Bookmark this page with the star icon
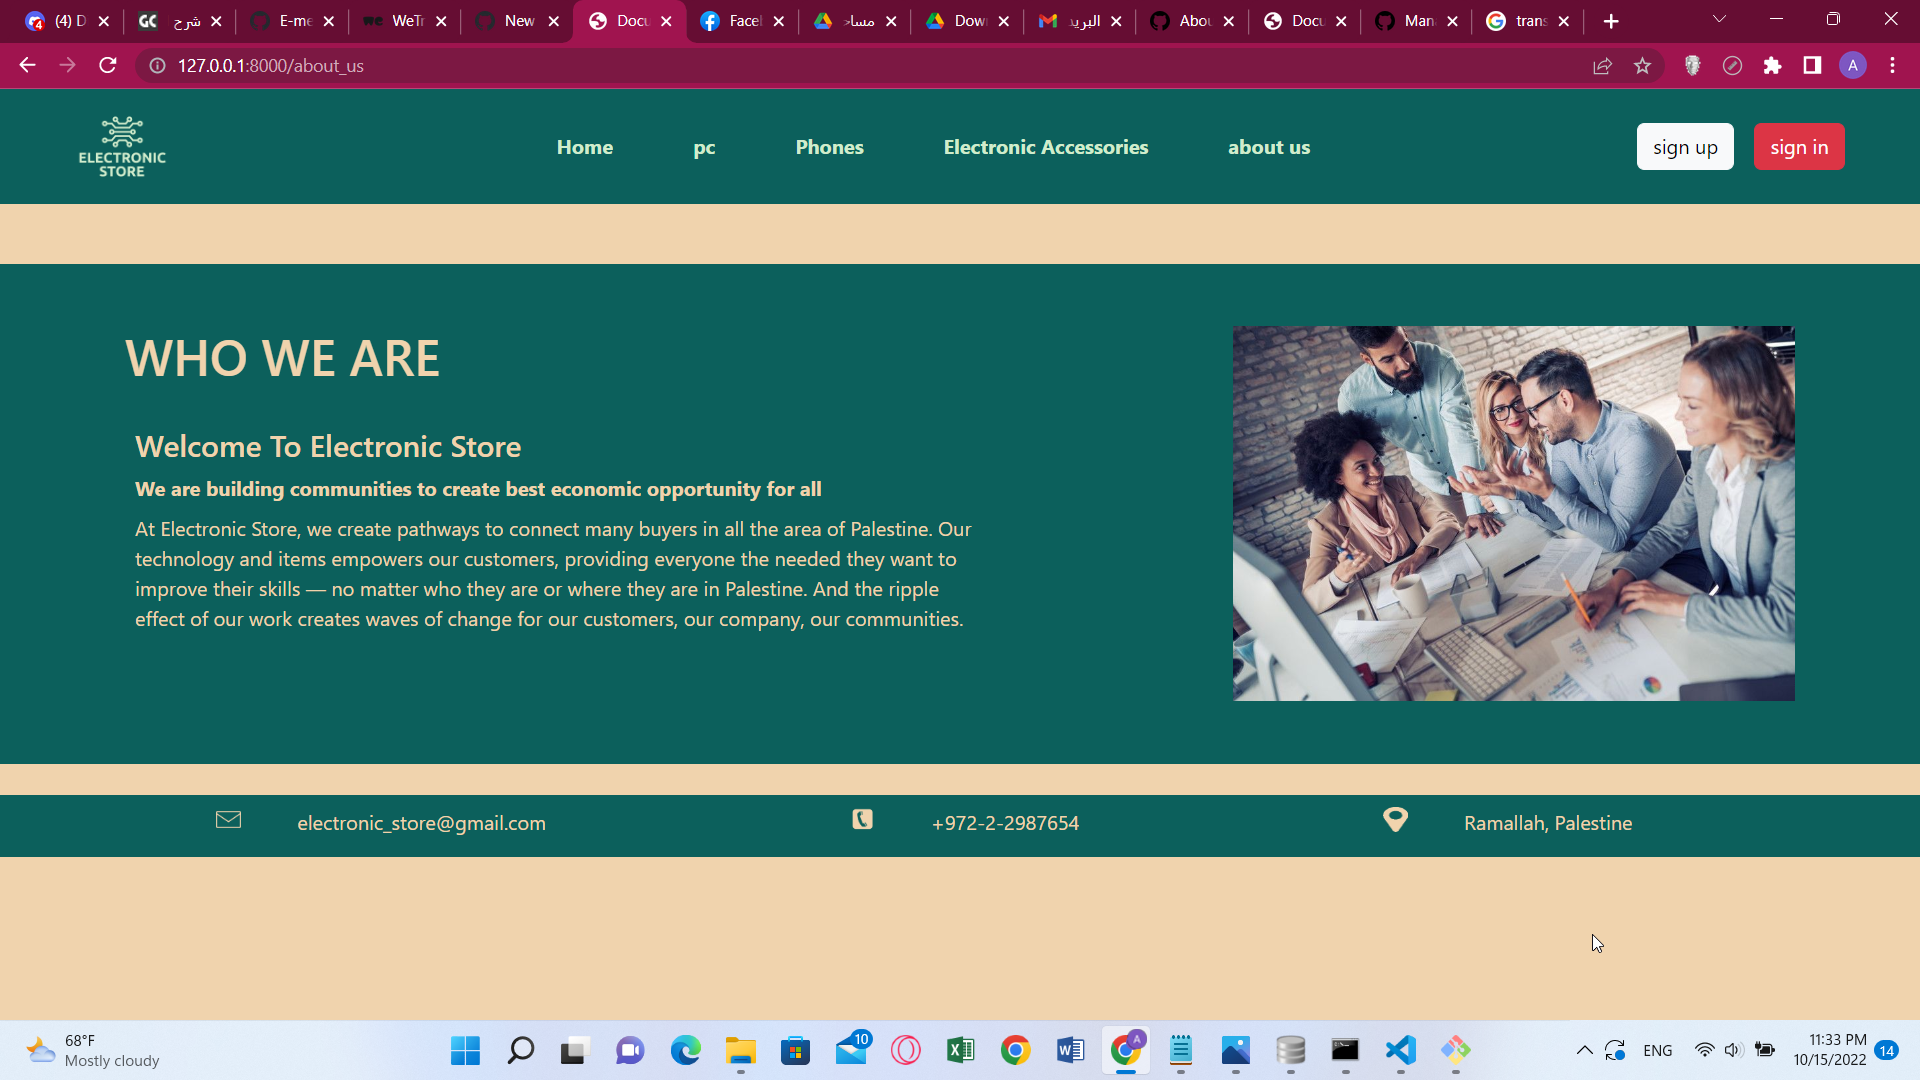The width and height of the screenshot is (1920, 1080). click(1643, 65)
